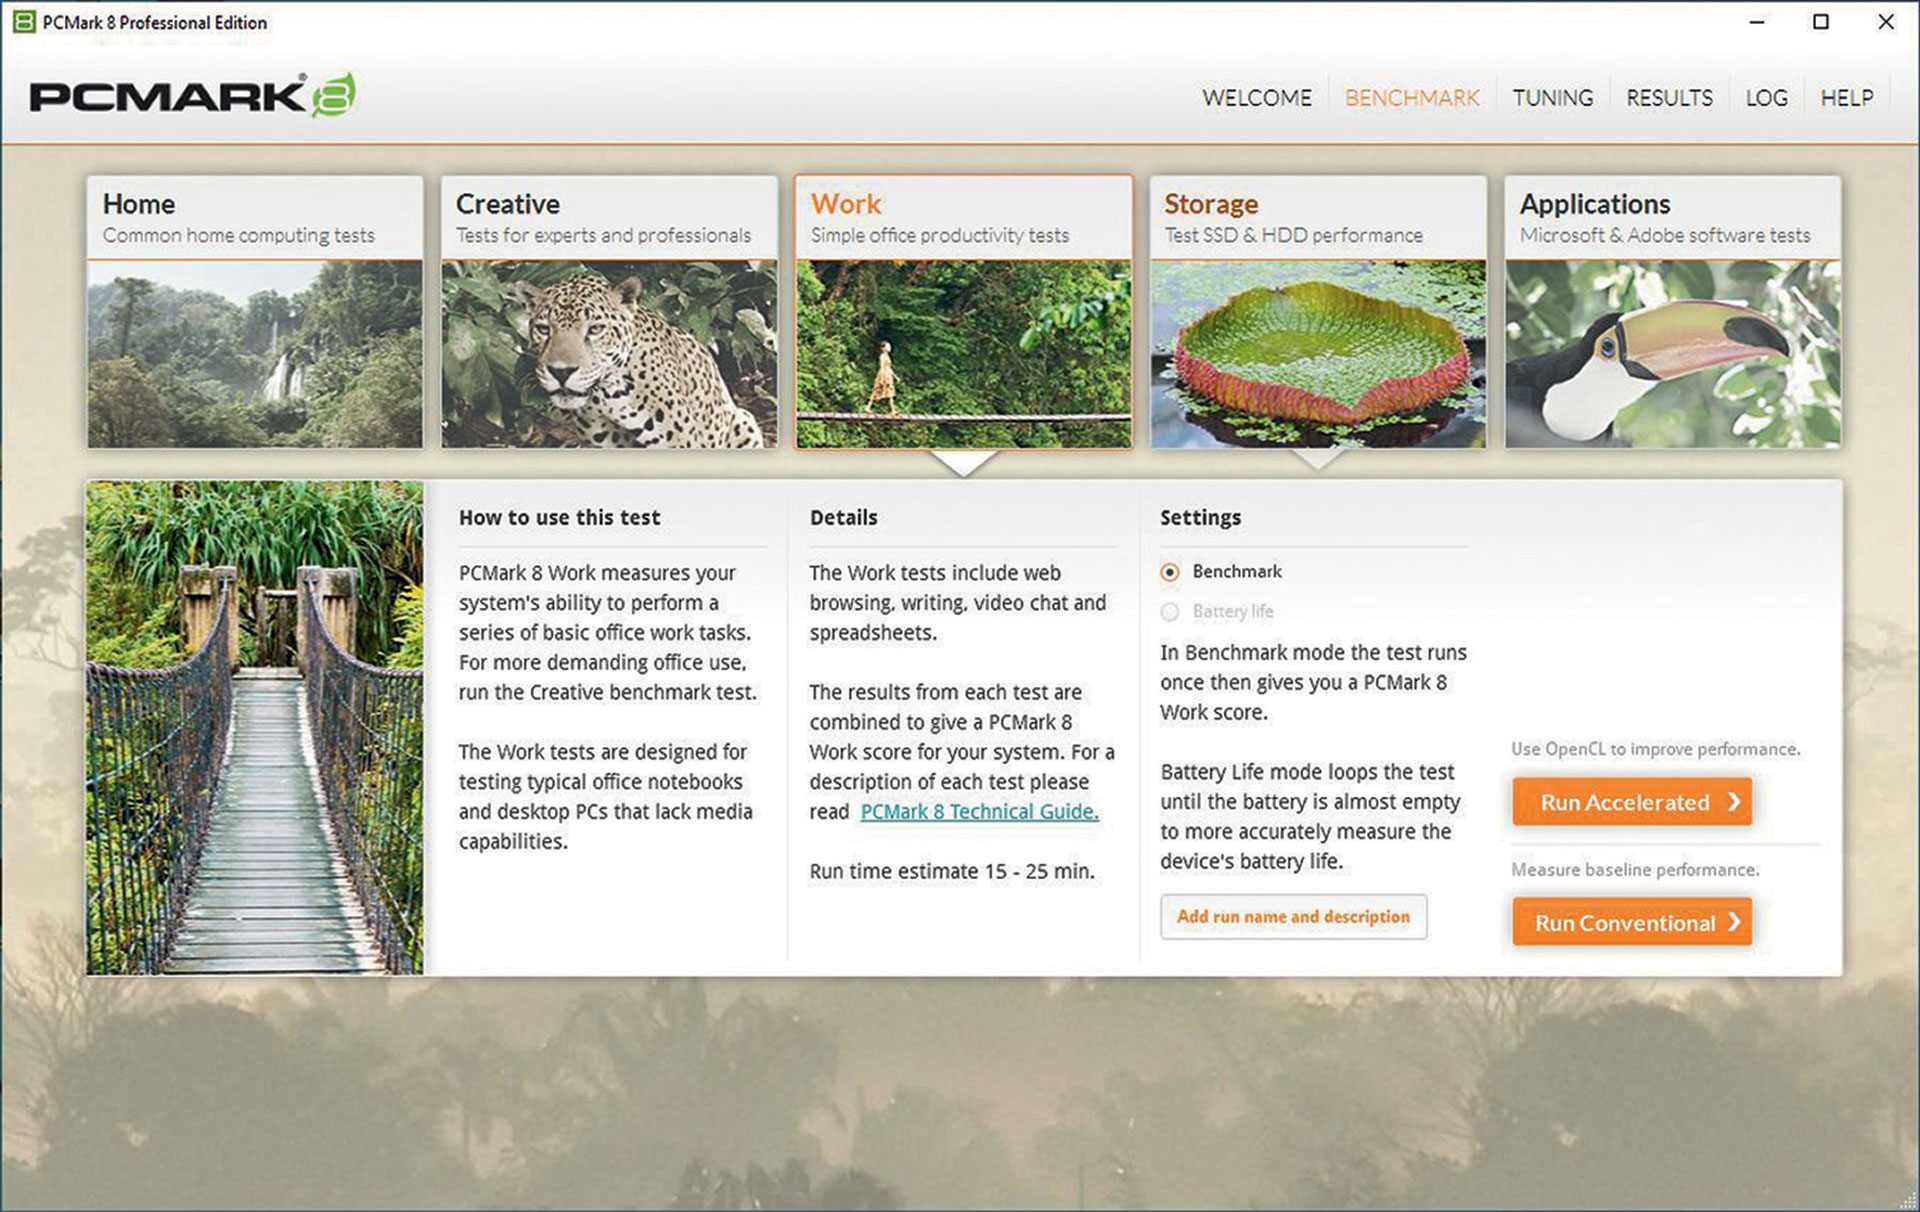Open the PCMark 8 Technical Guide link
1920x1212 pixels.
[x=979, y=812]
